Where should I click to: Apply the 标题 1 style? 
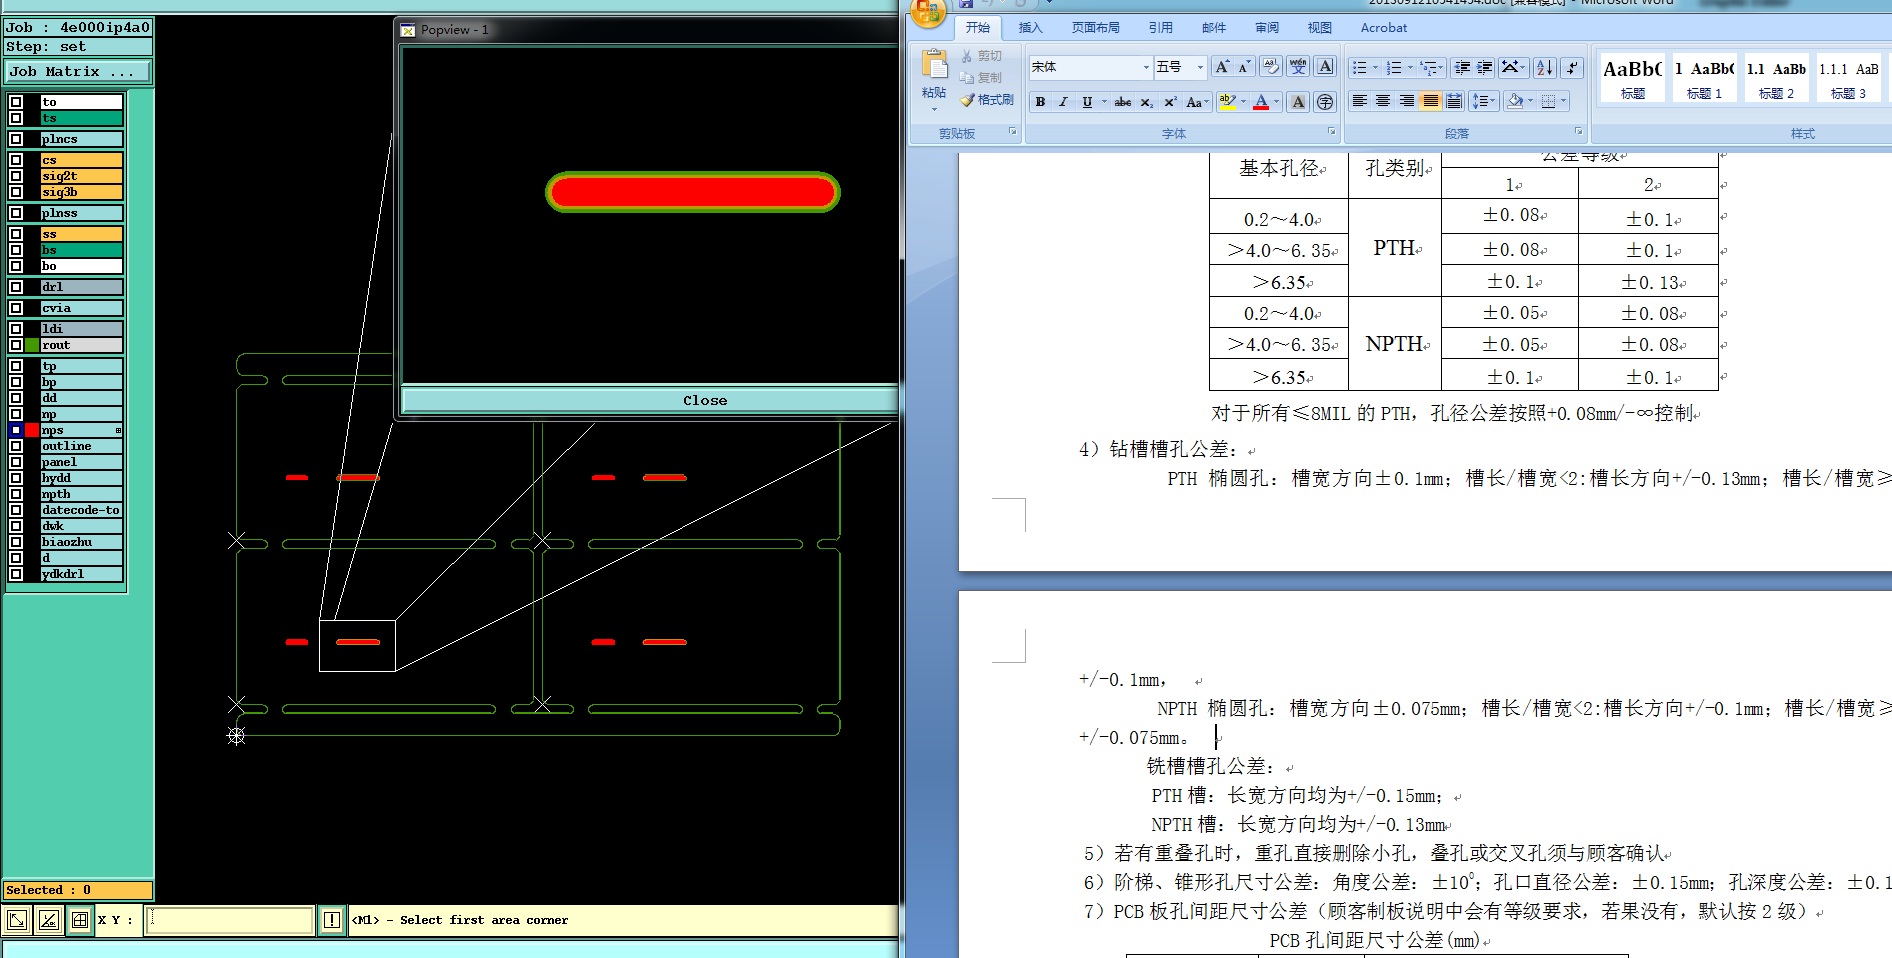[1704, 78]
